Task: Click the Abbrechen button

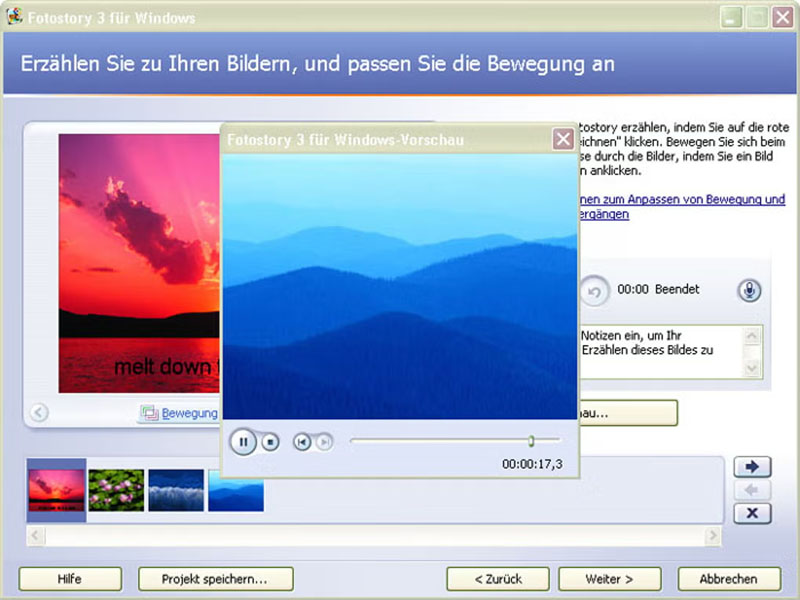Action: pyautogui.click(x=729, y=579)
